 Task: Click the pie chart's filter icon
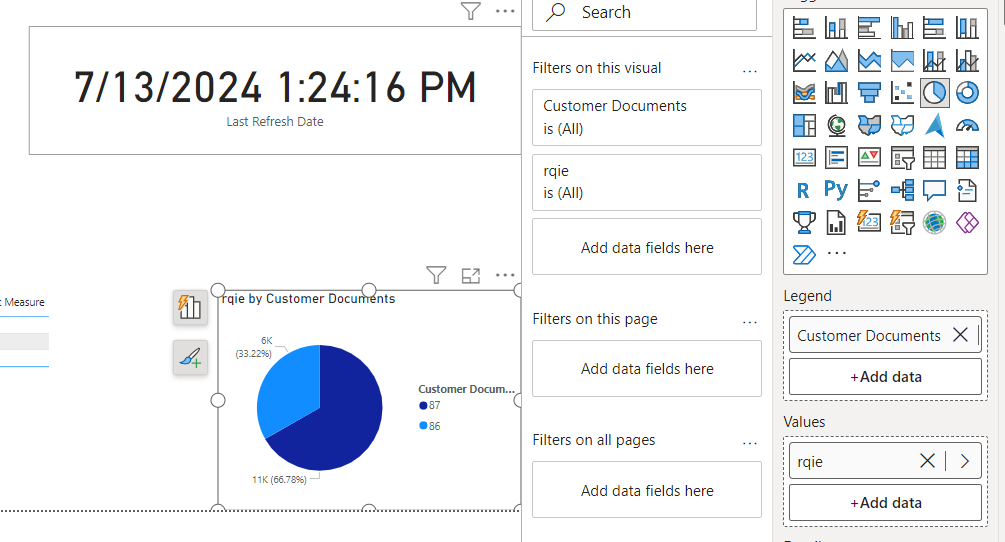click(x=436, y=275)
